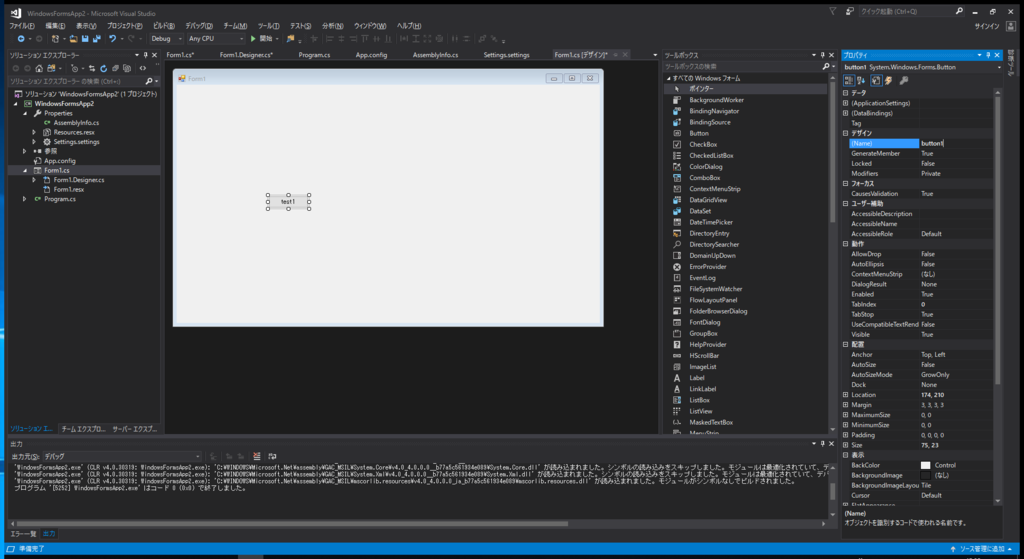Open the デバッグ(D) menu
1024x559 pixels.
199,26
